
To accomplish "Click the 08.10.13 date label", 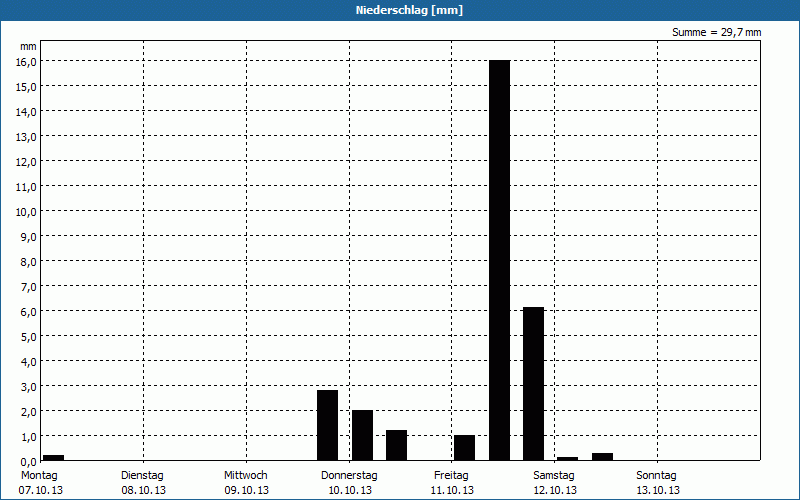I will 144,490.
